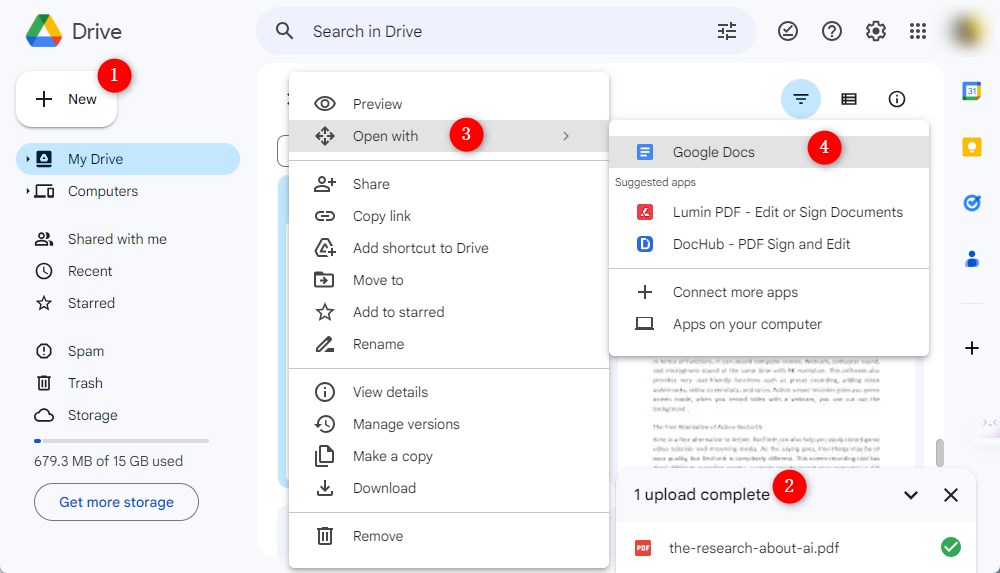This screenshot has width=1000, height=573.
Task: Collapse the upload complete panel
Action: [911, 495]
